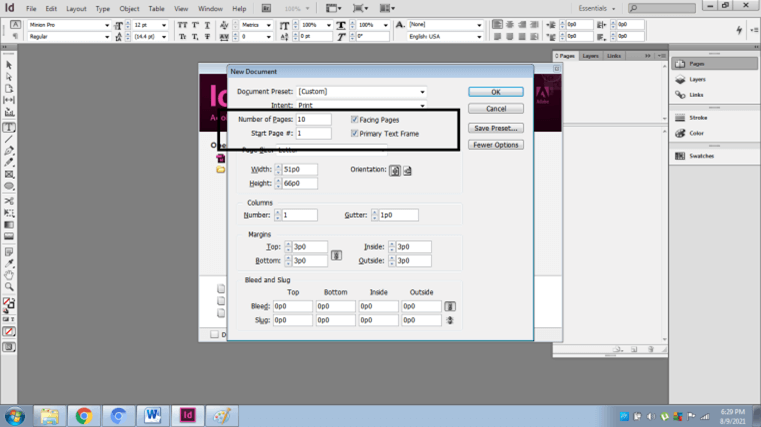The width and height of the screenshot is (761, 427).
Task: Select the Page tool
Action: [x=9, y=88]
